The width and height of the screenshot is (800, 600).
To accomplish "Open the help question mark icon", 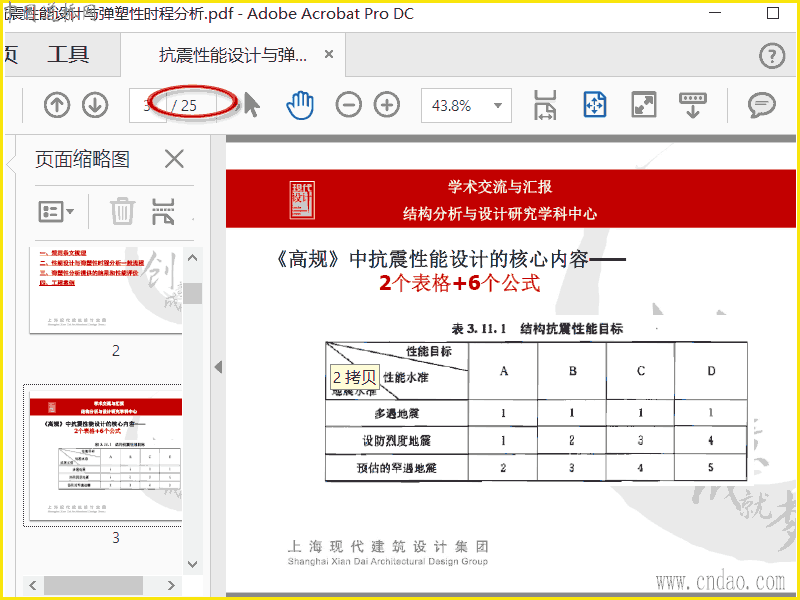I will 772,56.
